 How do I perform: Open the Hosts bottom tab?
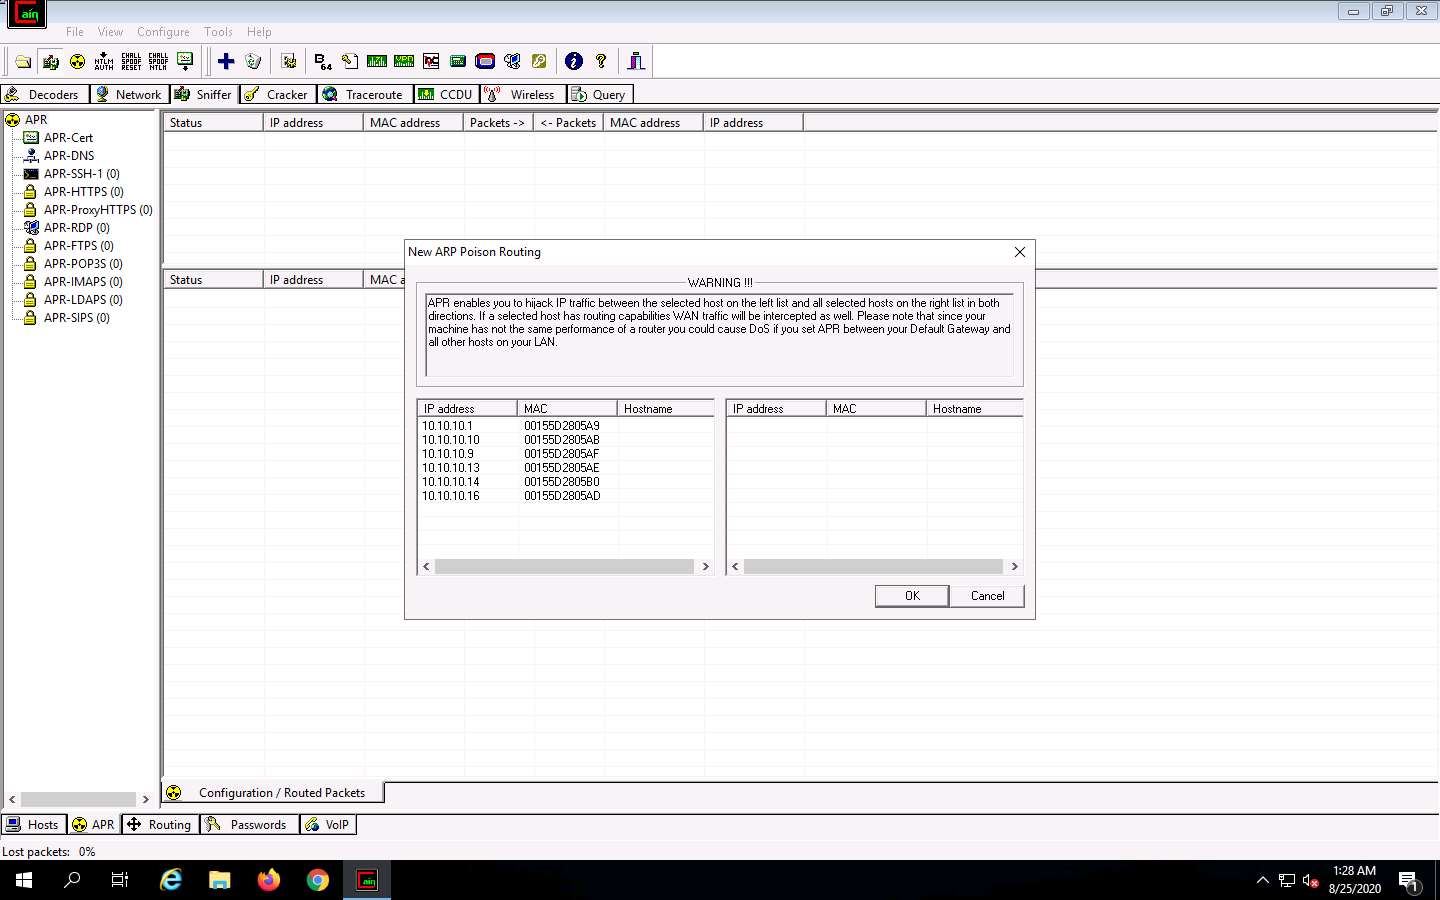[x=34, y=825]
